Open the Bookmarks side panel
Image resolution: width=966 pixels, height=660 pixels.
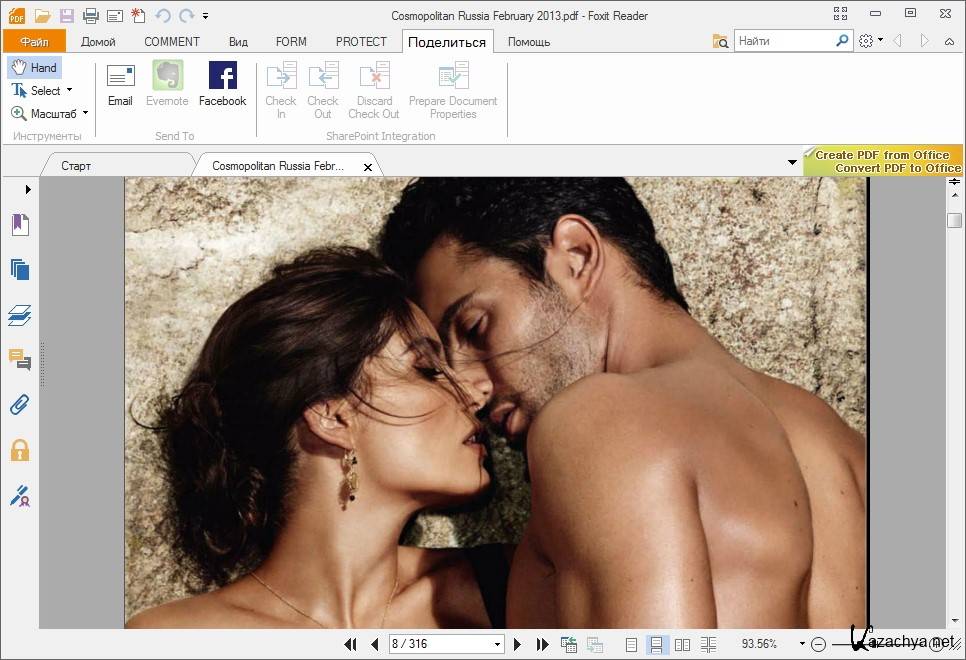coord(20,224)
